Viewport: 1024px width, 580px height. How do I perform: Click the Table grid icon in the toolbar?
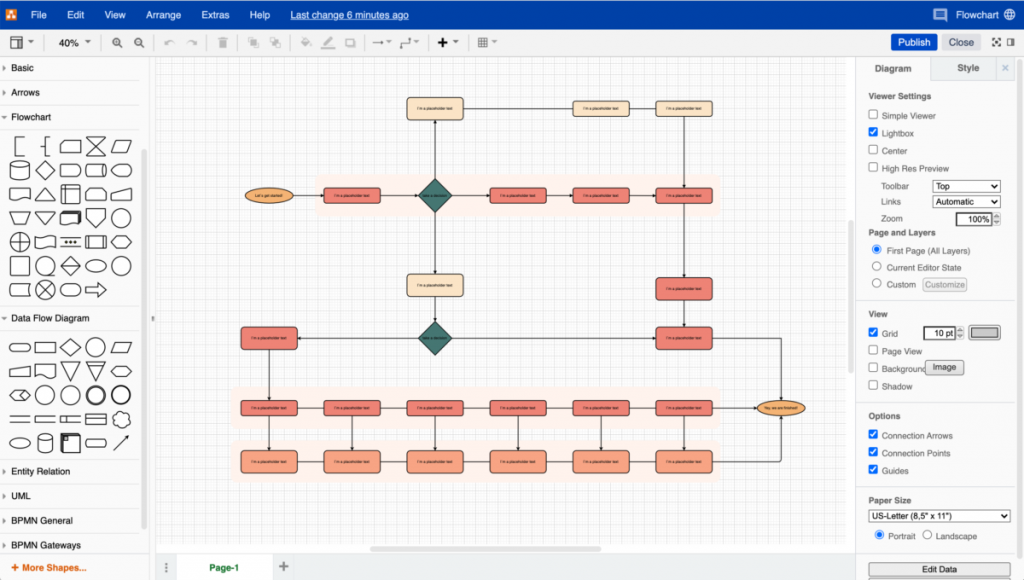[485, 42]
